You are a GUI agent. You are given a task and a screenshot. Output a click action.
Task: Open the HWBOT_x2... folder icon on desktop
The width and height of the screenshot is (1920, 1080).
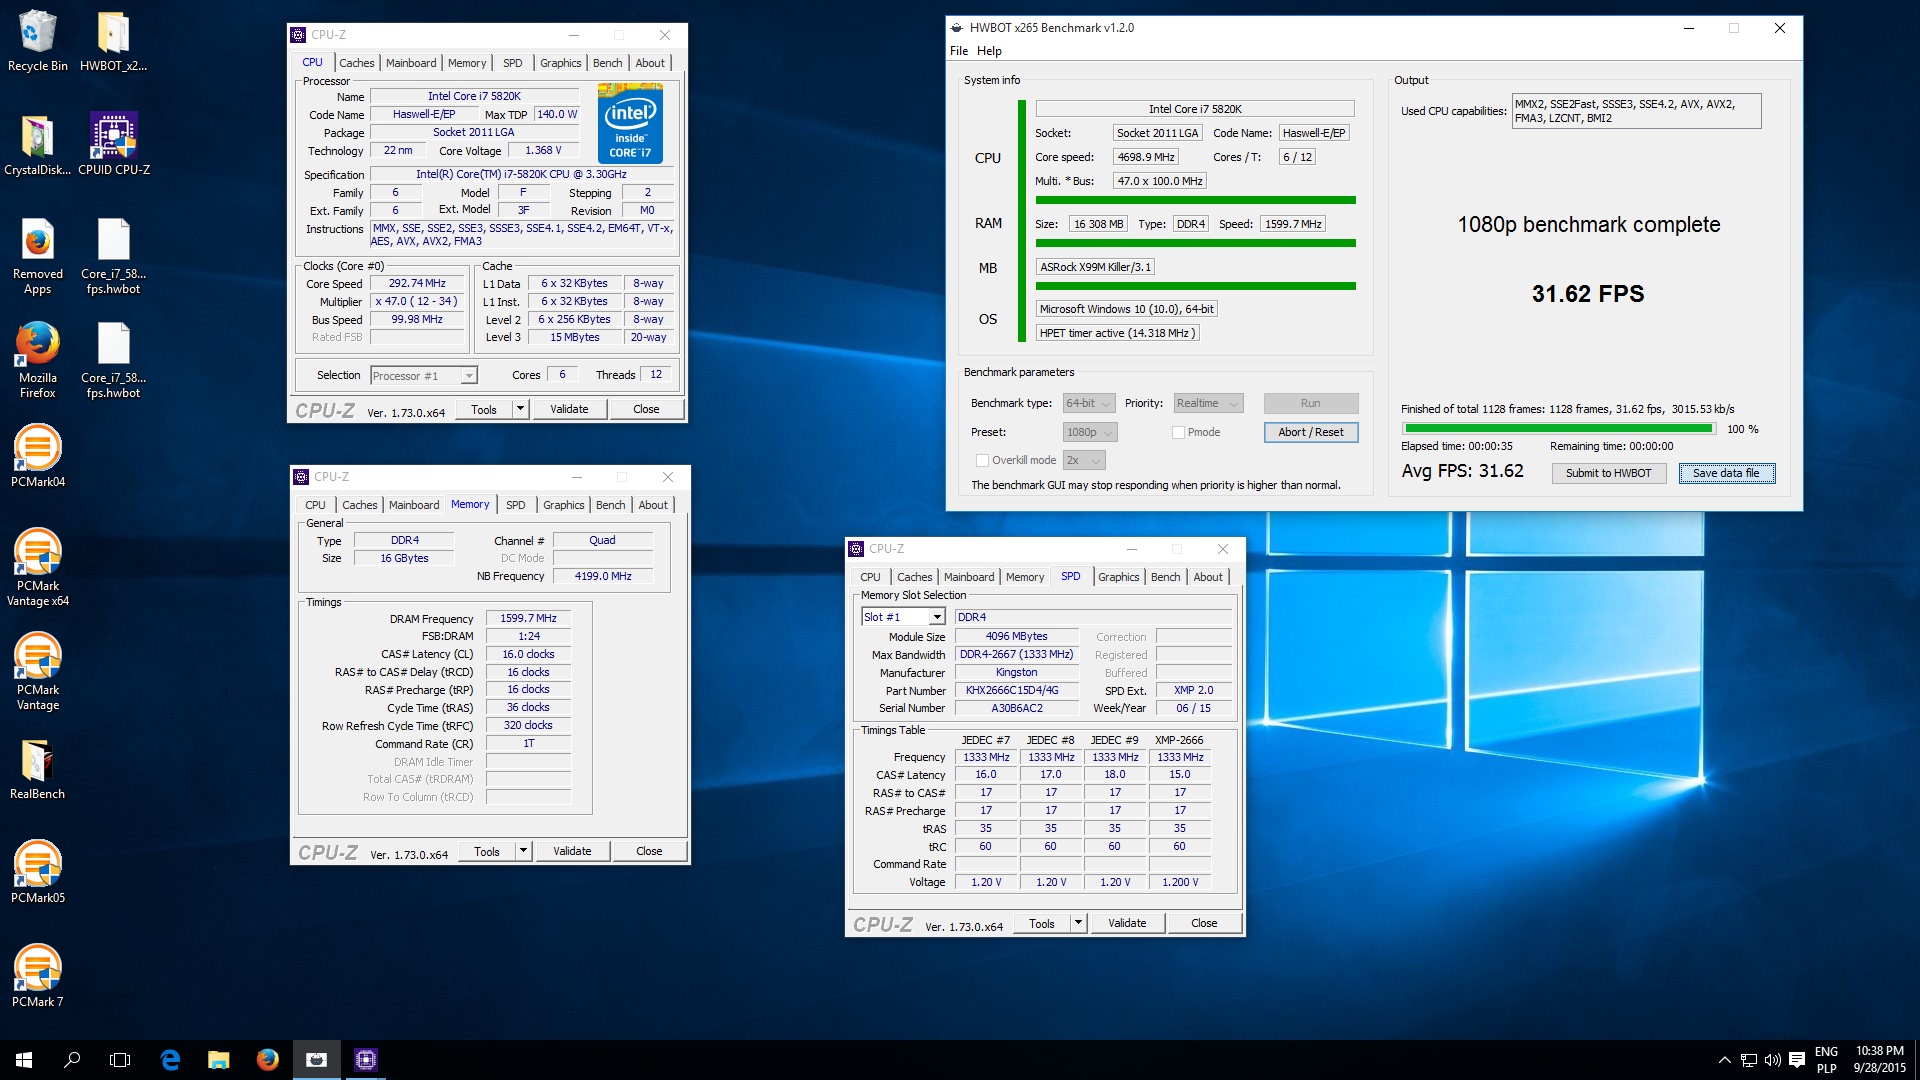coord(113,41)
